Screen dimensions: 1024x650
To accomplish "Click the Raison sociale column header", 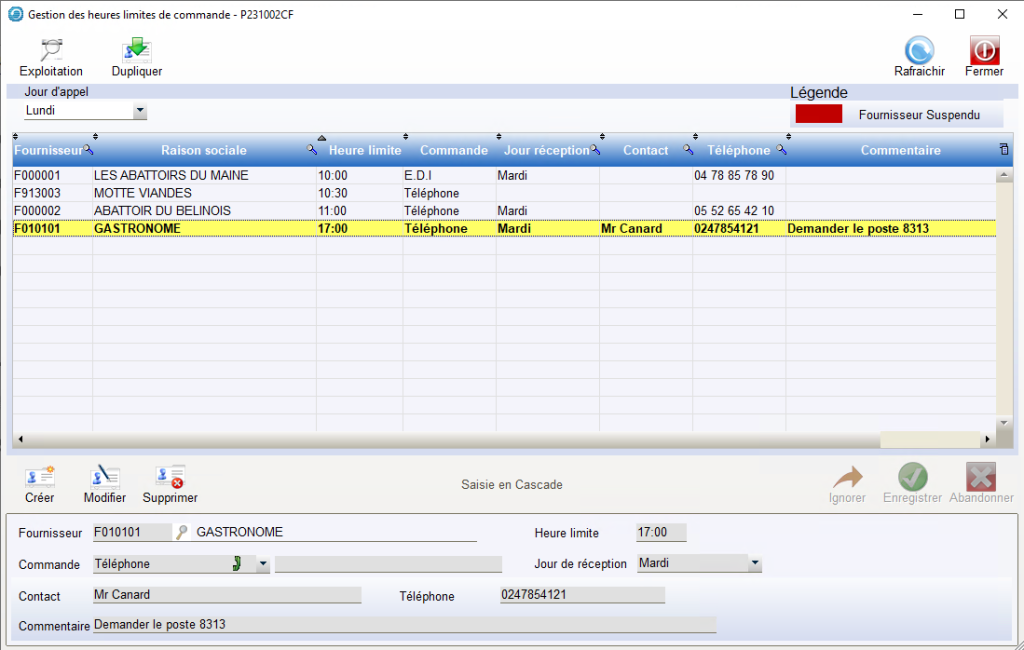I will 203,151.
